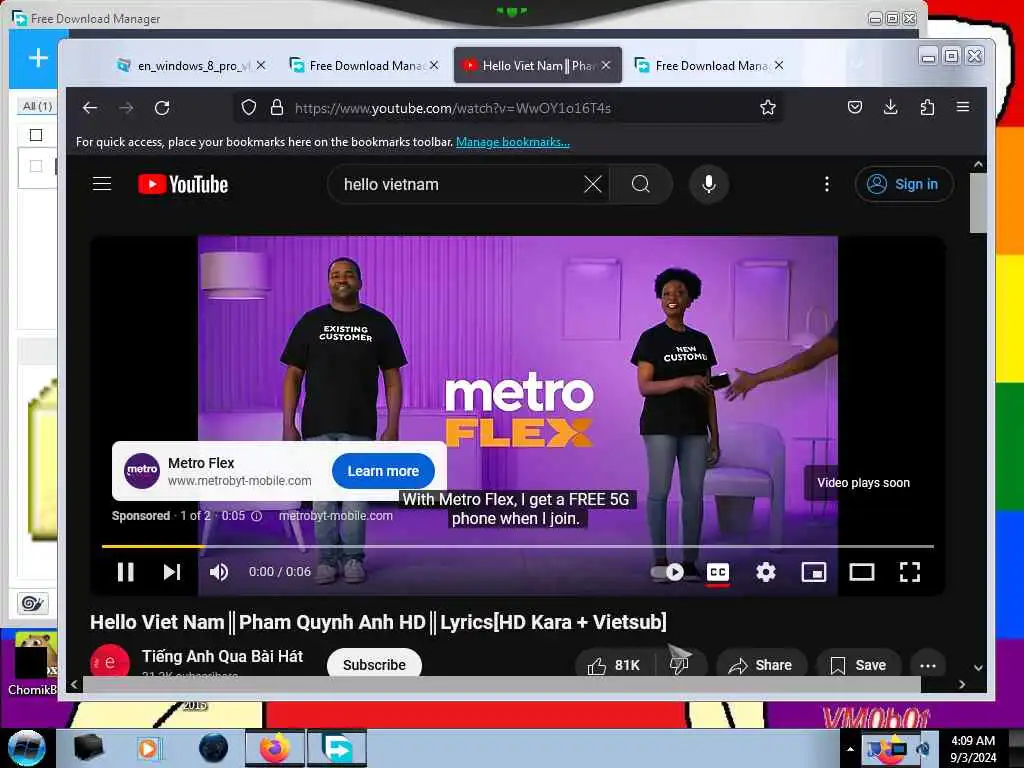Click the site padlock security icon
This screenshot has height=768, width=1024.
277,107
